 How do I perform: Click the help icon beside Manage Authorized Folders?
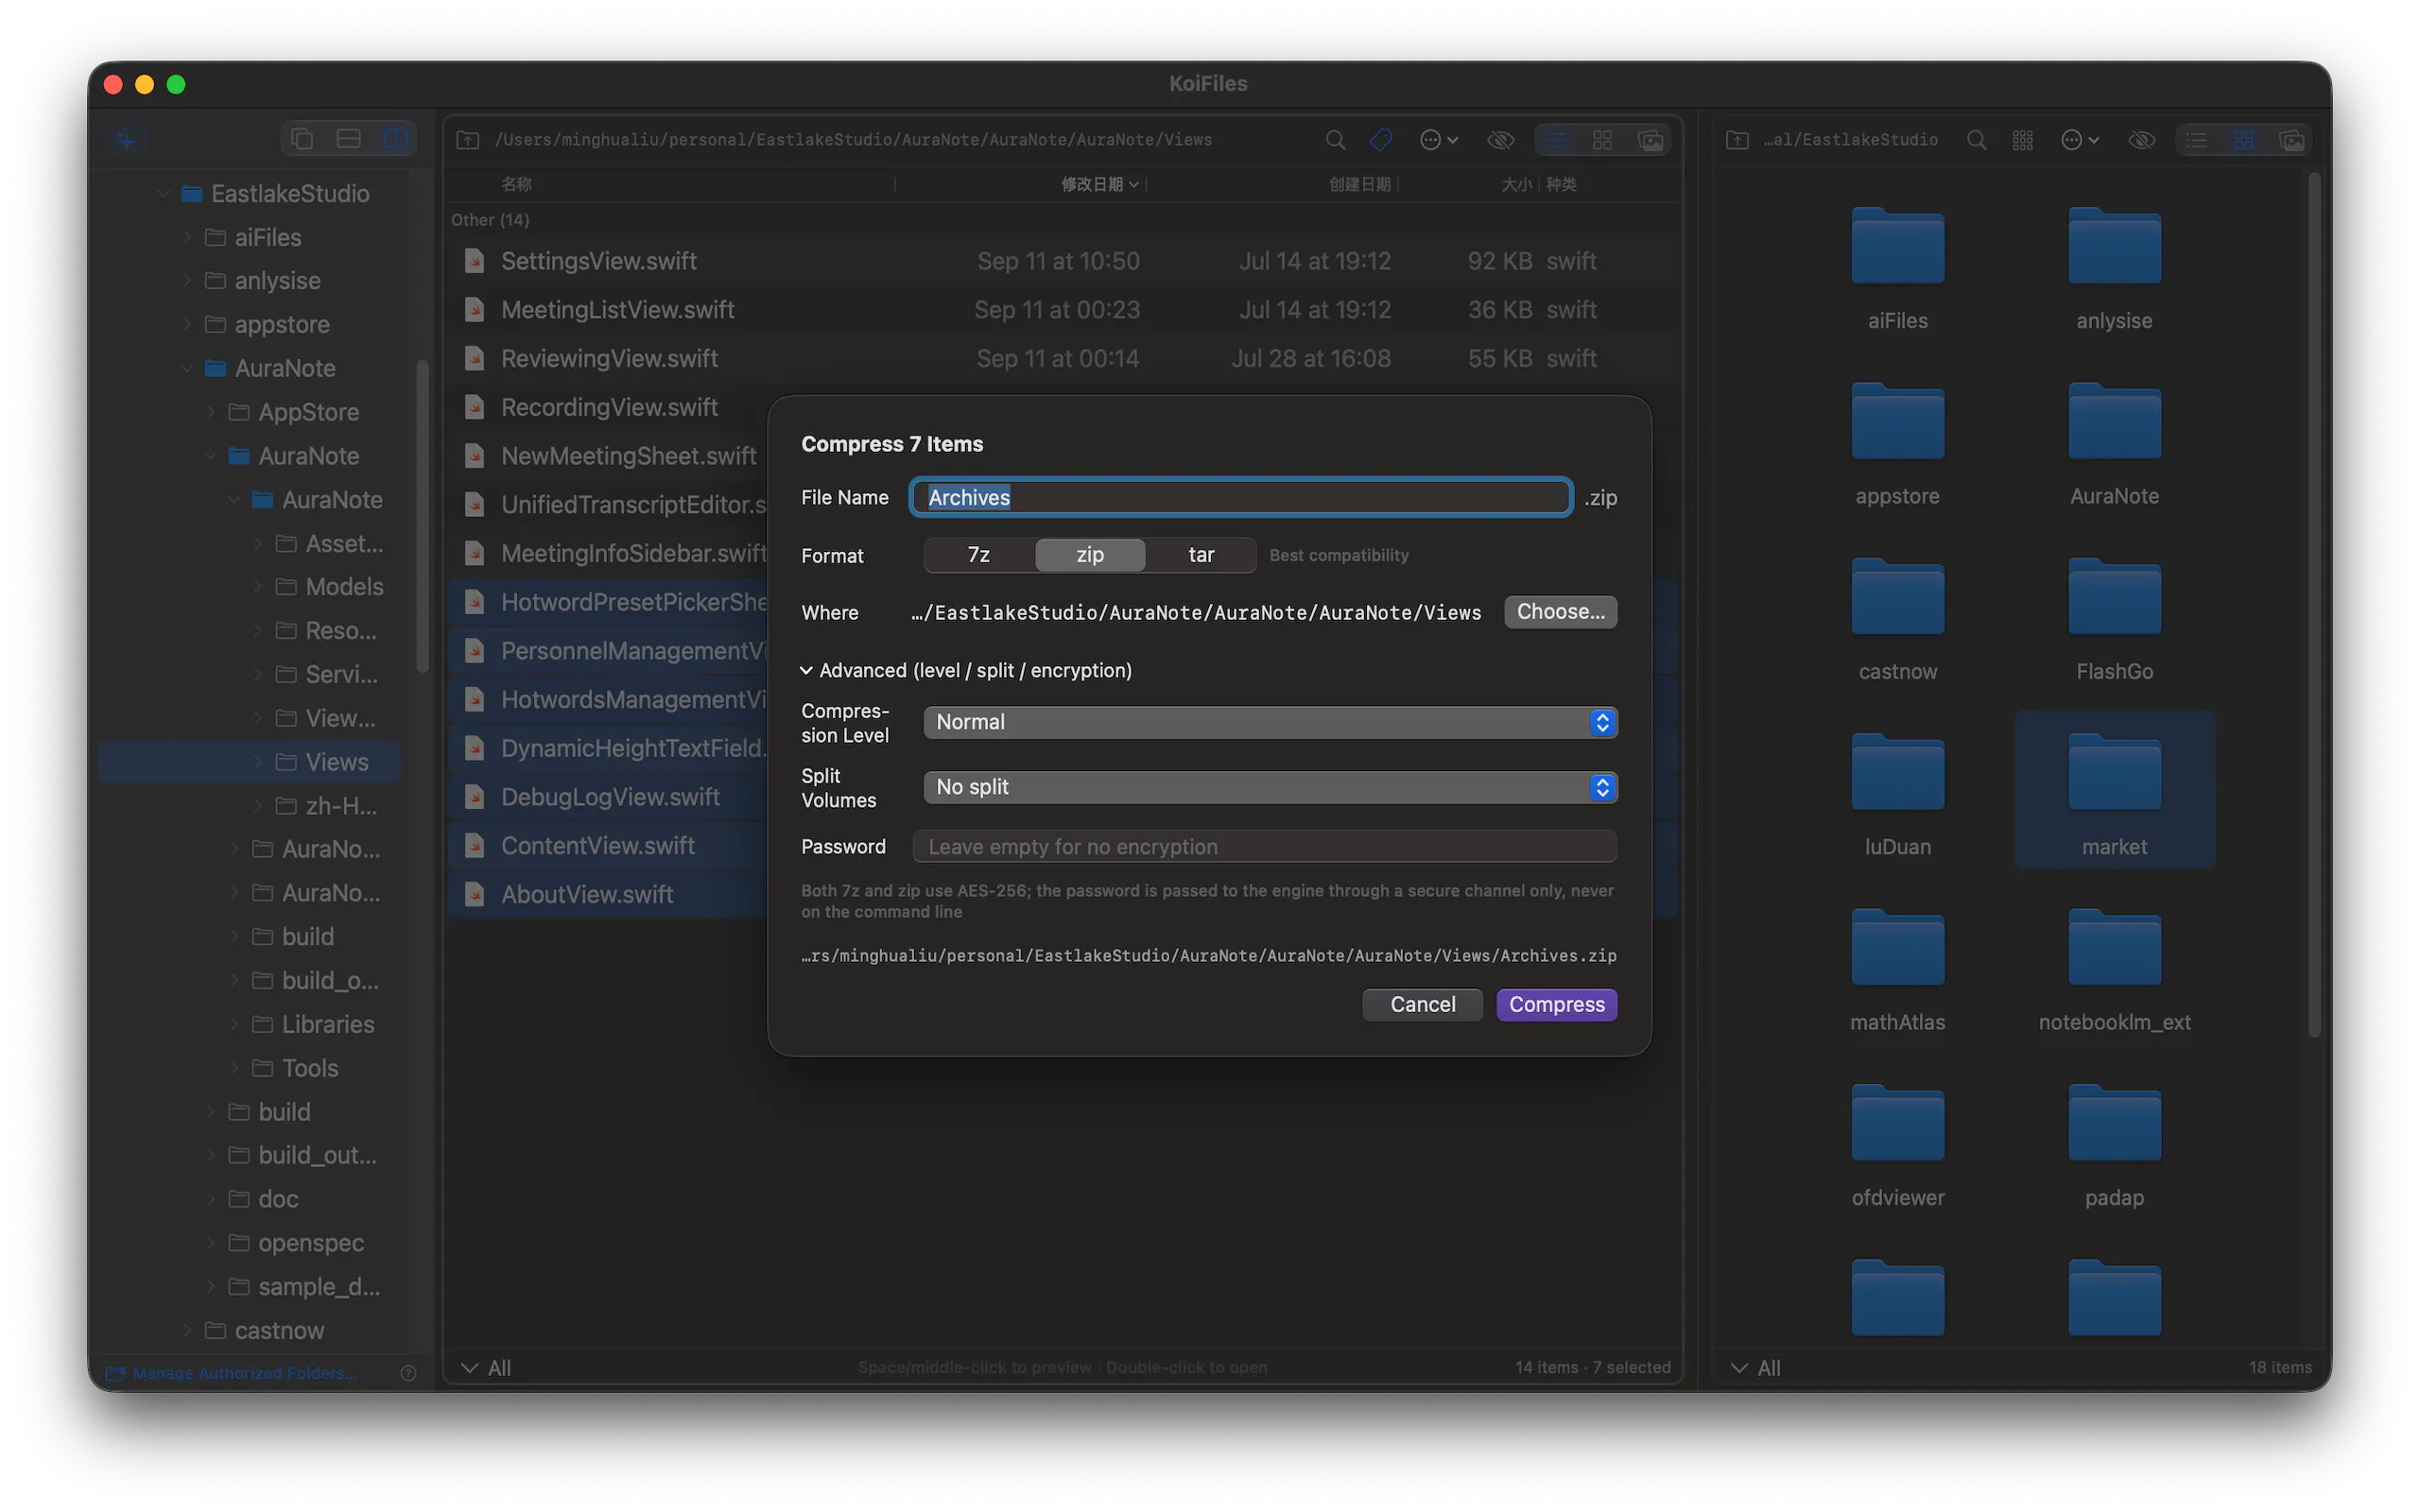pyautogui.click(x=408, y=1373)
